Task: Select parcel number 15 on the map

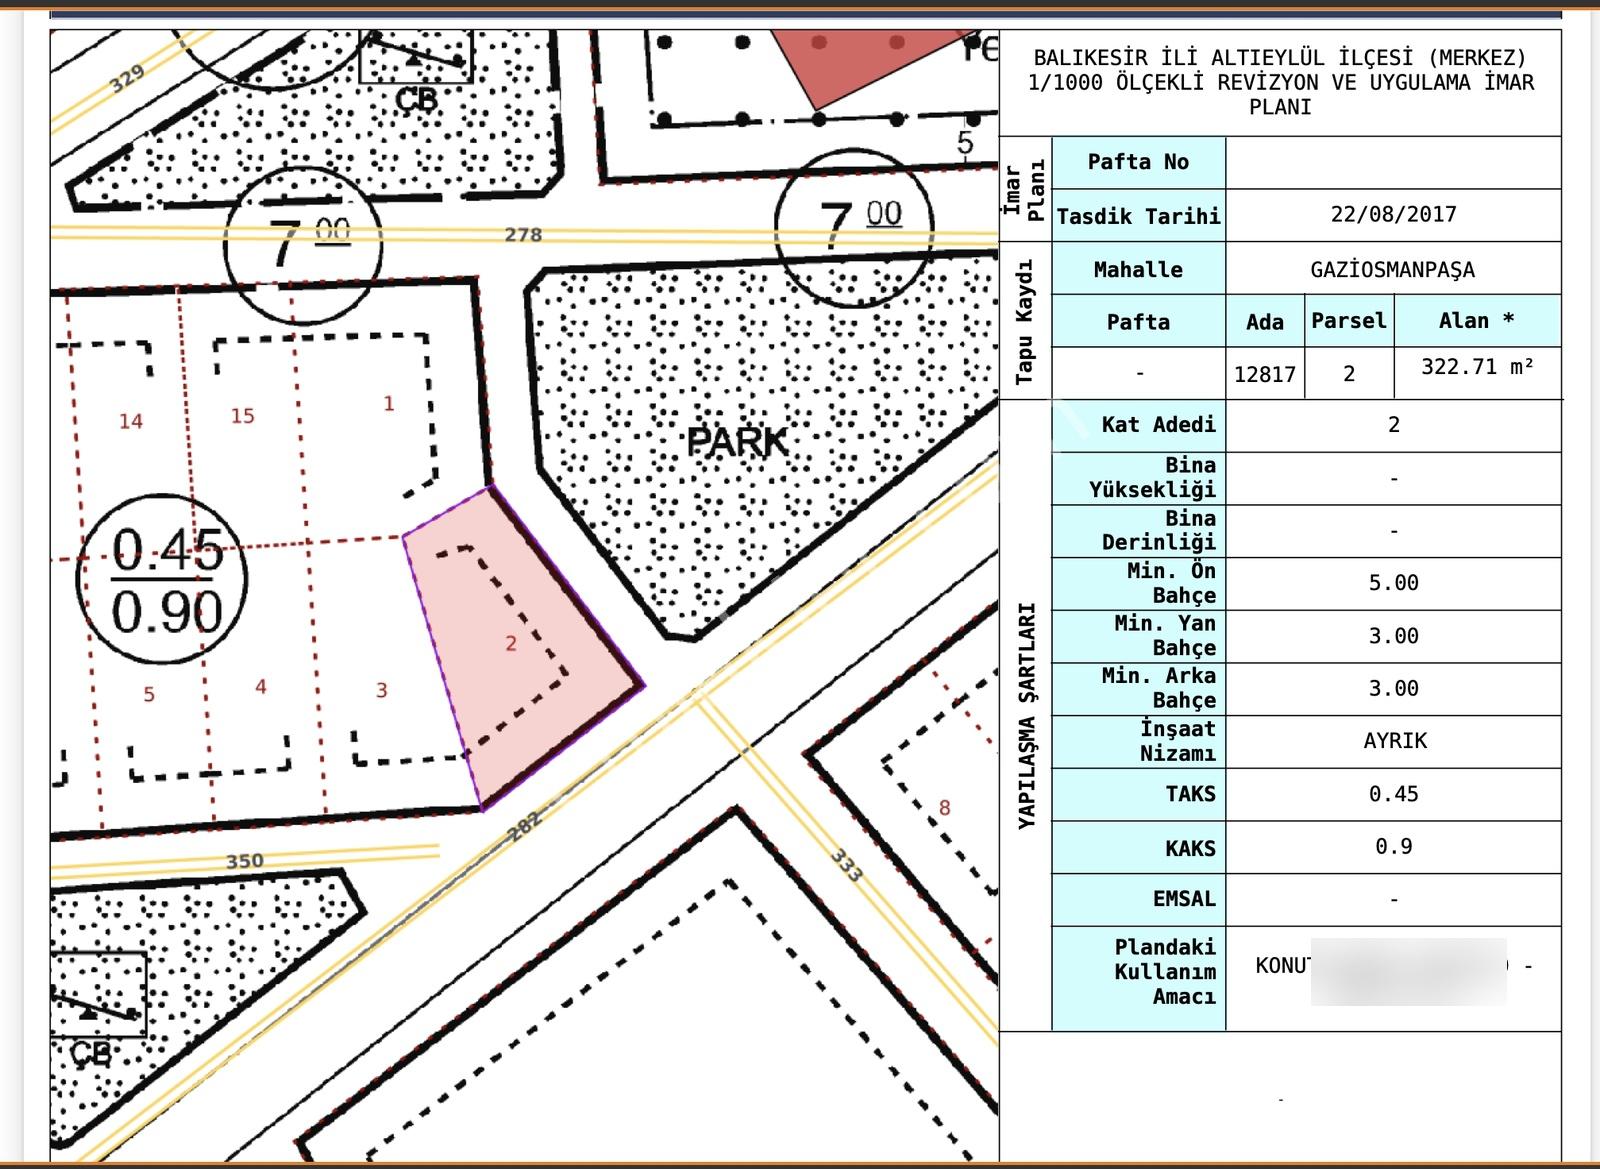Action: (x=243, y=415)
